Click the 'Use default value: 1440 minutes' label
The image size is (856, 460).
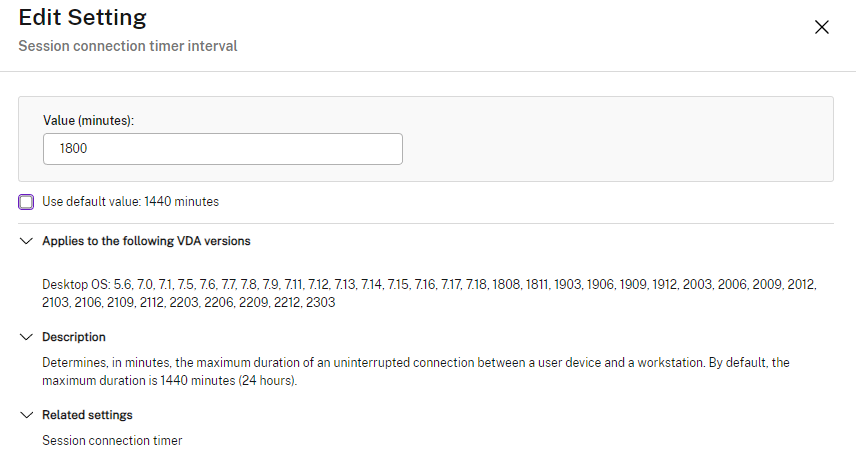point(130,202)
